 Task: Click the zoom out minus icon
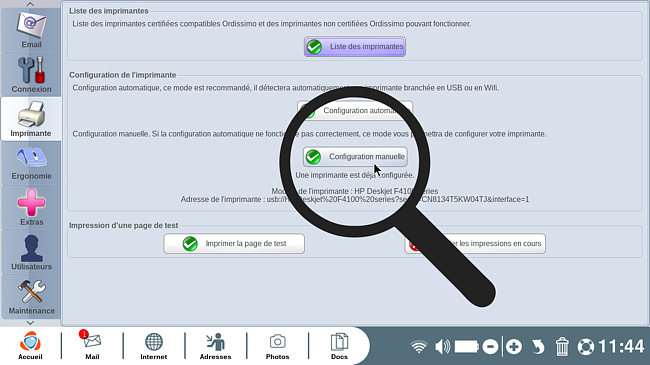490,346
